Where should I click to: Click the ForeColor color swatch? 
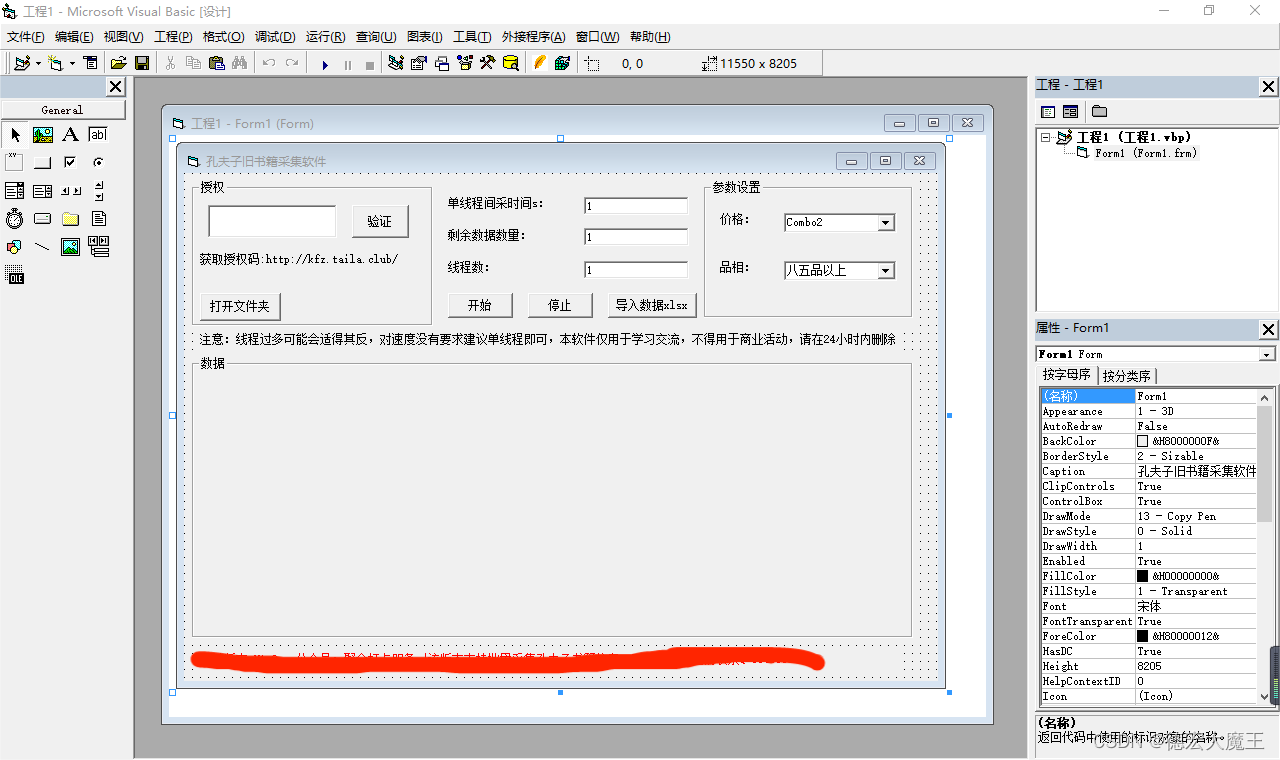click(1143, 636)
